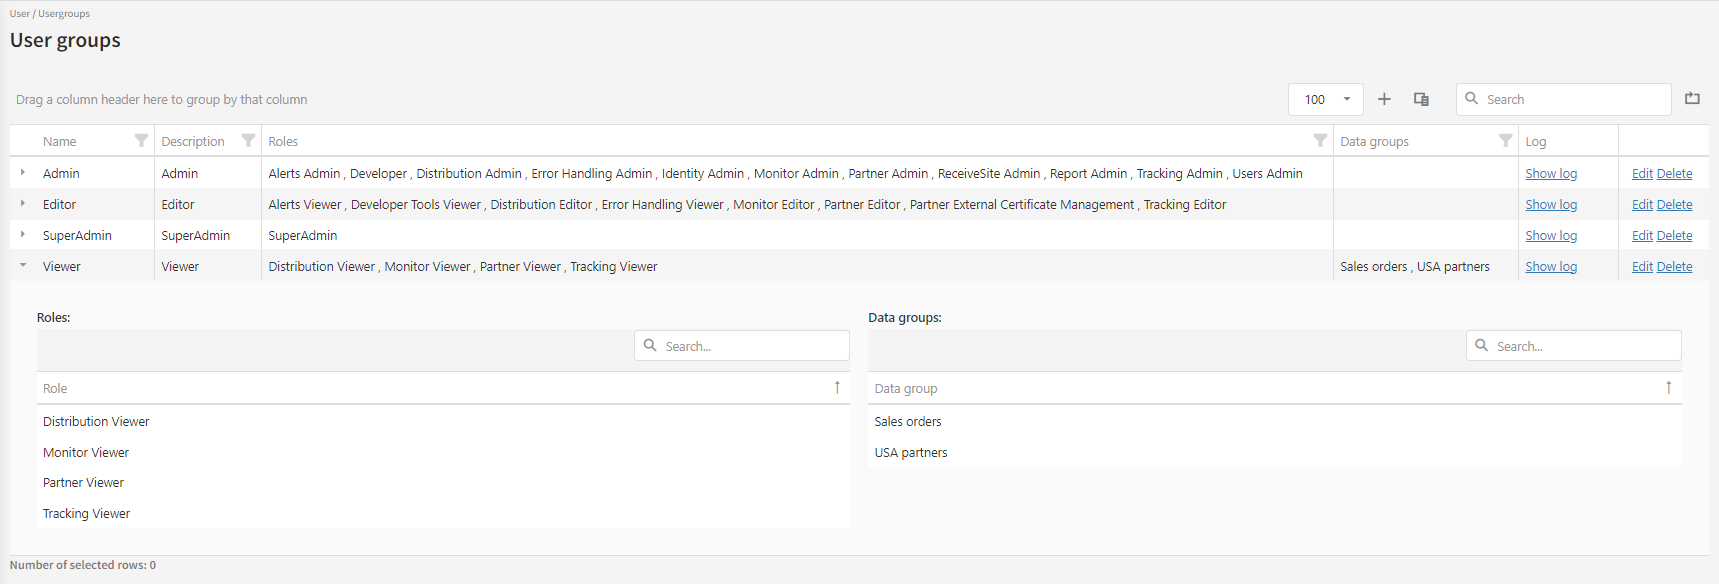This screenshot has width=1719, height=584.
Task: Click the export icon beside the search box
Action: (x=1692, y=98)
